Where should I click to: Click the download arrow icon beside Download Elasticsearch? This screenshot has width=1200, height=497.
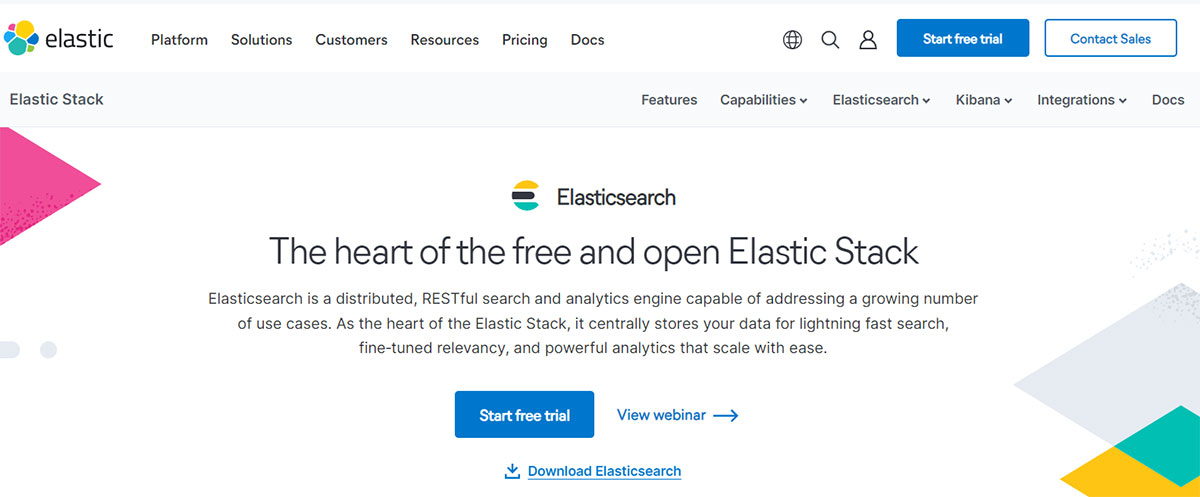click(x=513, y=471)
